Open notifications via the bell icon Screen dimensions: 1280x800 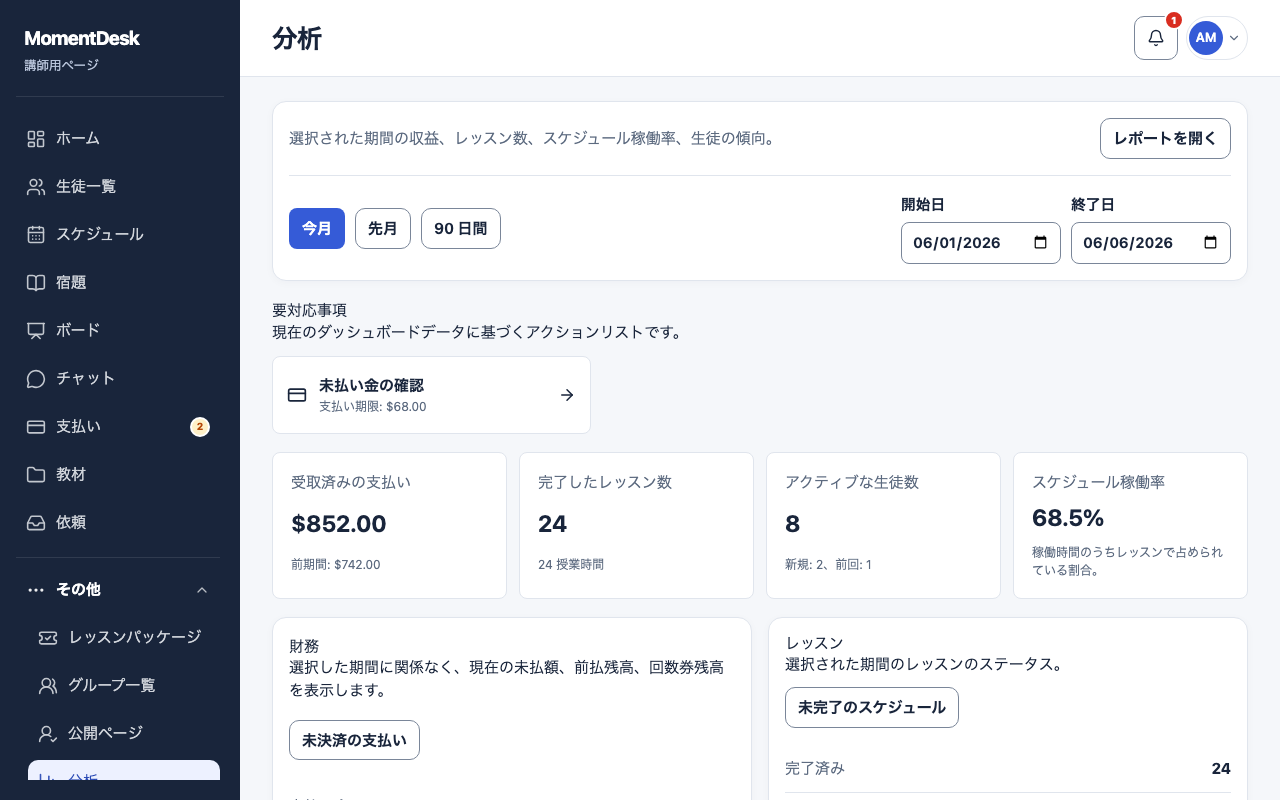1156,38
